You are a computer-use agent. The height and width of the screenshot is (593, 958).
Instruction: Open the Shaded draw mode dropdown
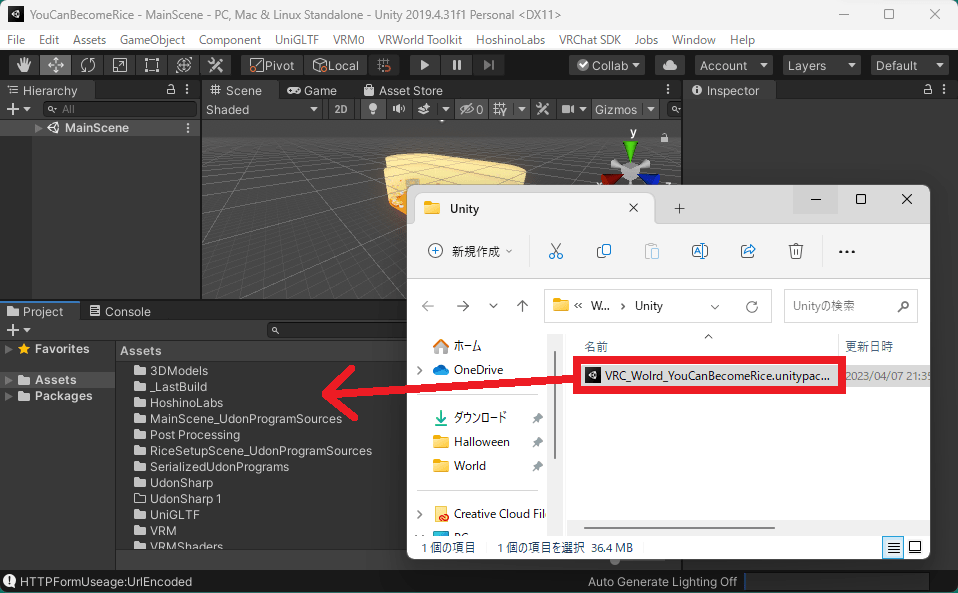click(x=262, y=110)
